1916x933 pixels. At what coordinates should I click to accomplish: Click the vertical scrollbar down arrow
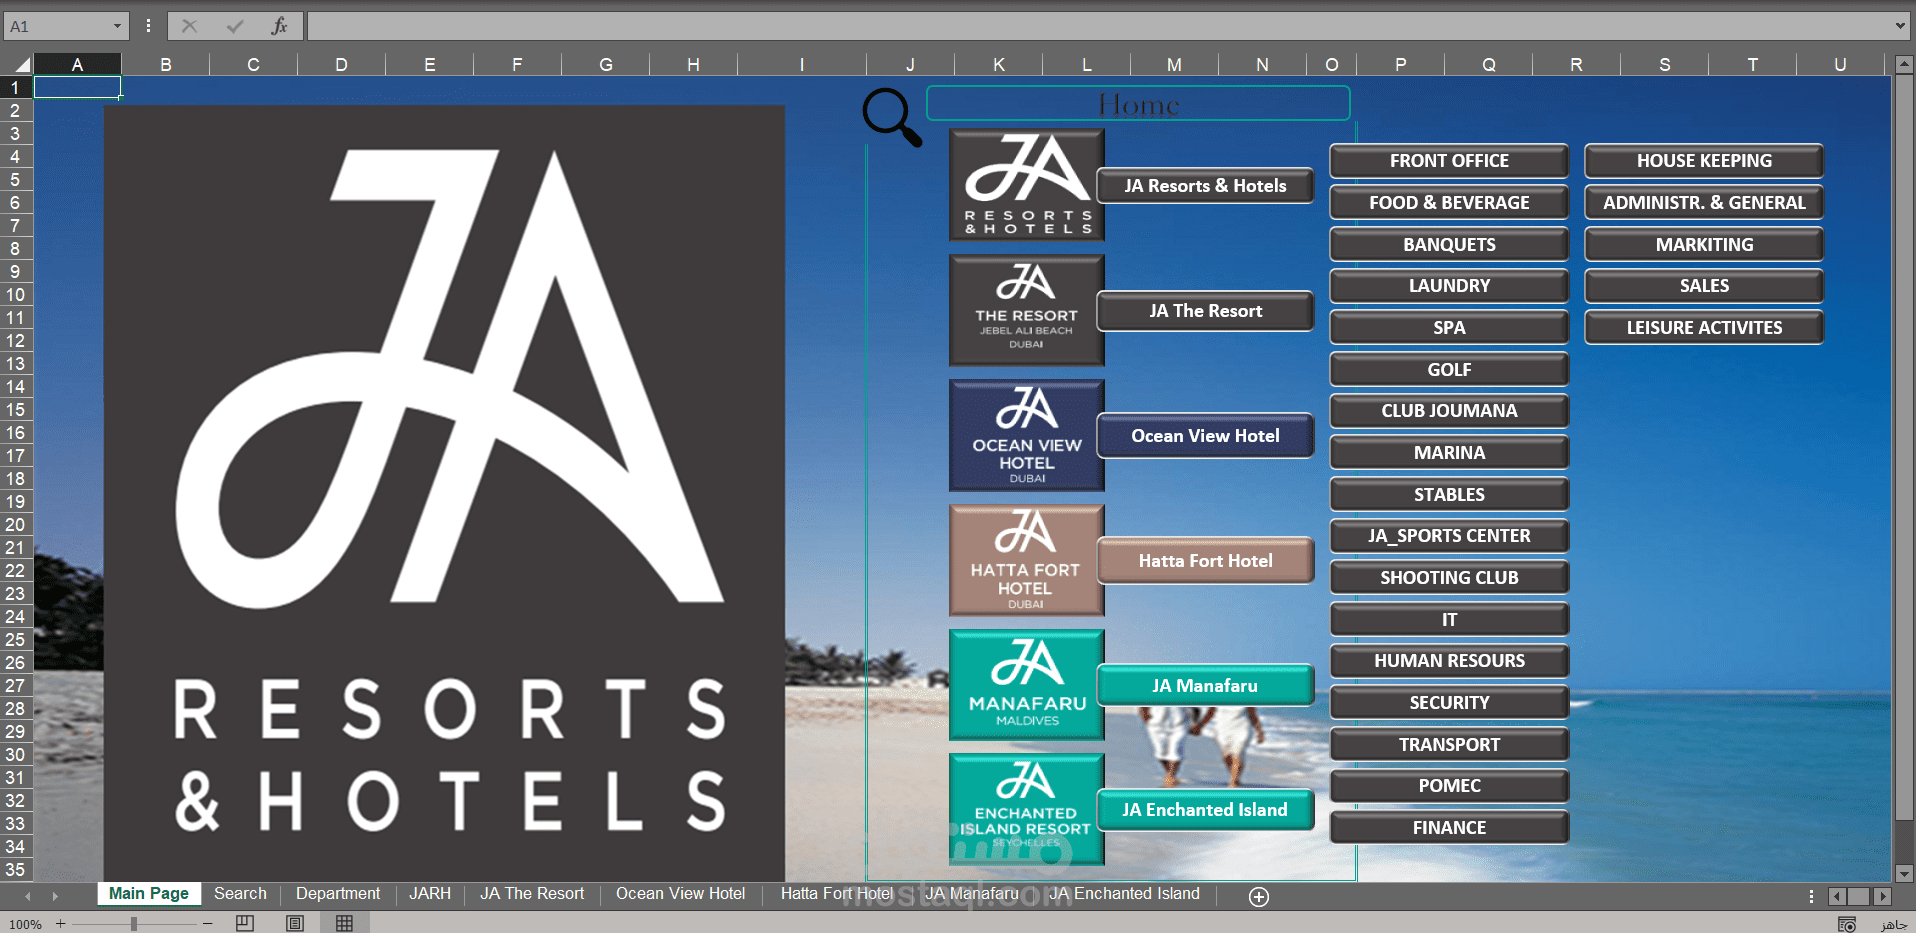(1904, 873)
